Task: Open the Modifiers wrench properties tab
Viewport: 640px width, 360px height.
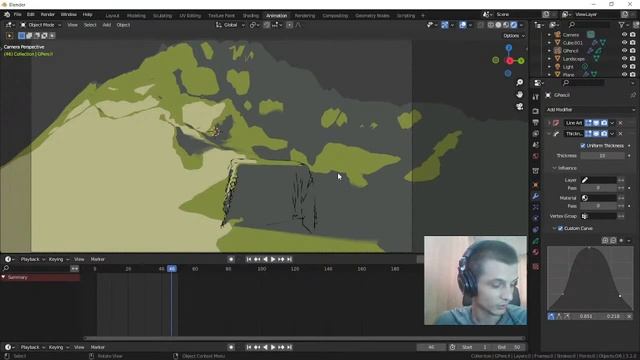Action: click(536, 196)
